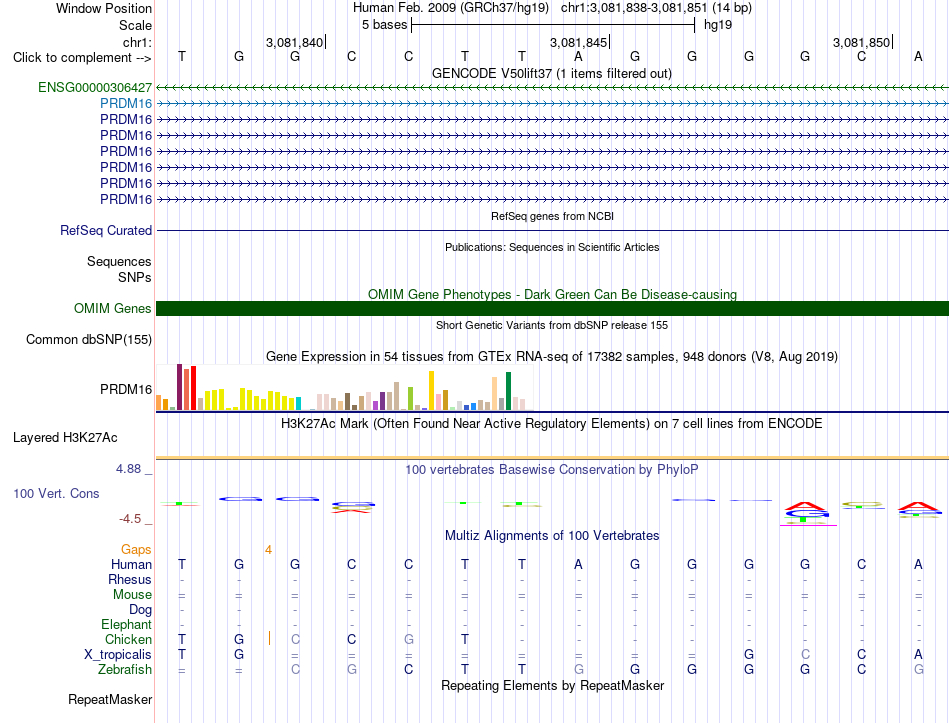Open the 100 Vert. Cons track label
The image size is (950, 723).
pyautogui.click(x=56, y=493)
